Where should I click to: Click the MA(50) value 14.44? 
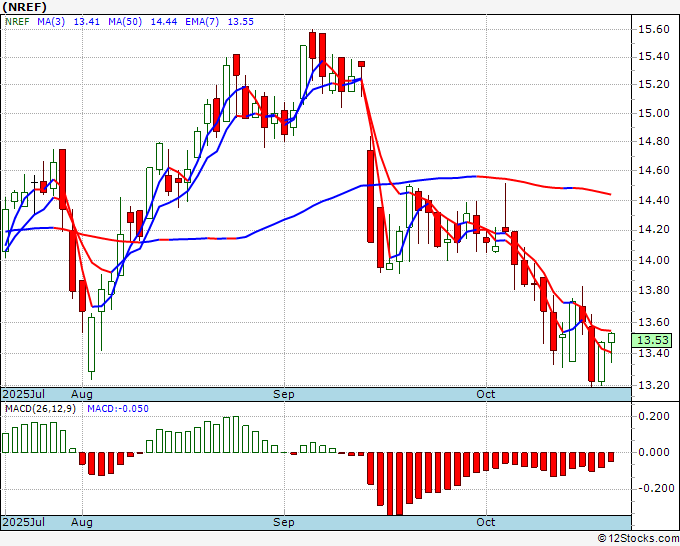coord(163,21)
